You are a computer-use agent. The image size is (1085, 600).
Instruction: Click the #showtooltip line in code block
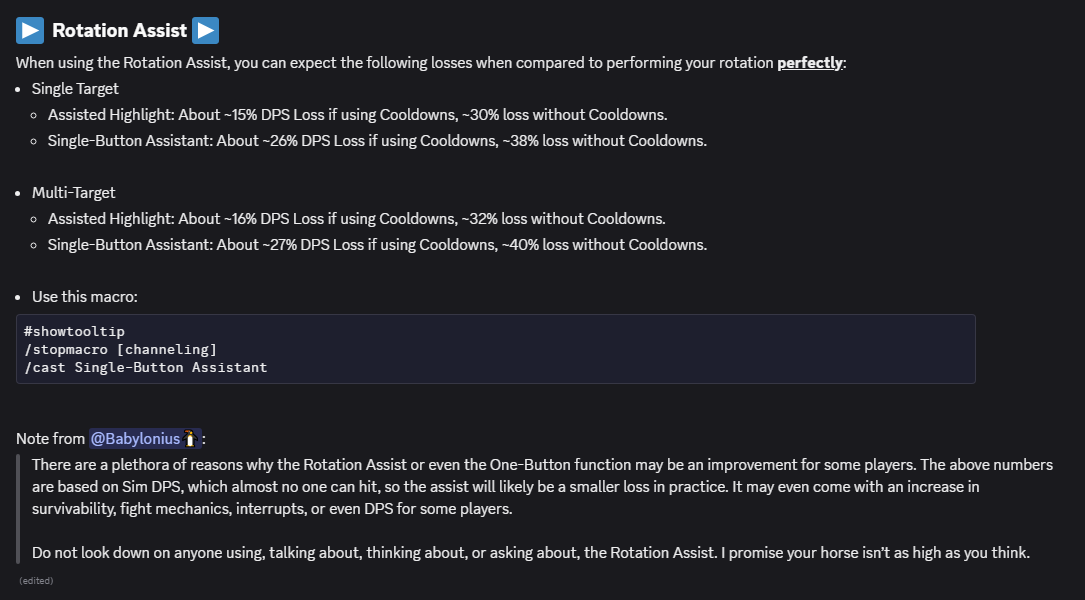coord(74,331)
